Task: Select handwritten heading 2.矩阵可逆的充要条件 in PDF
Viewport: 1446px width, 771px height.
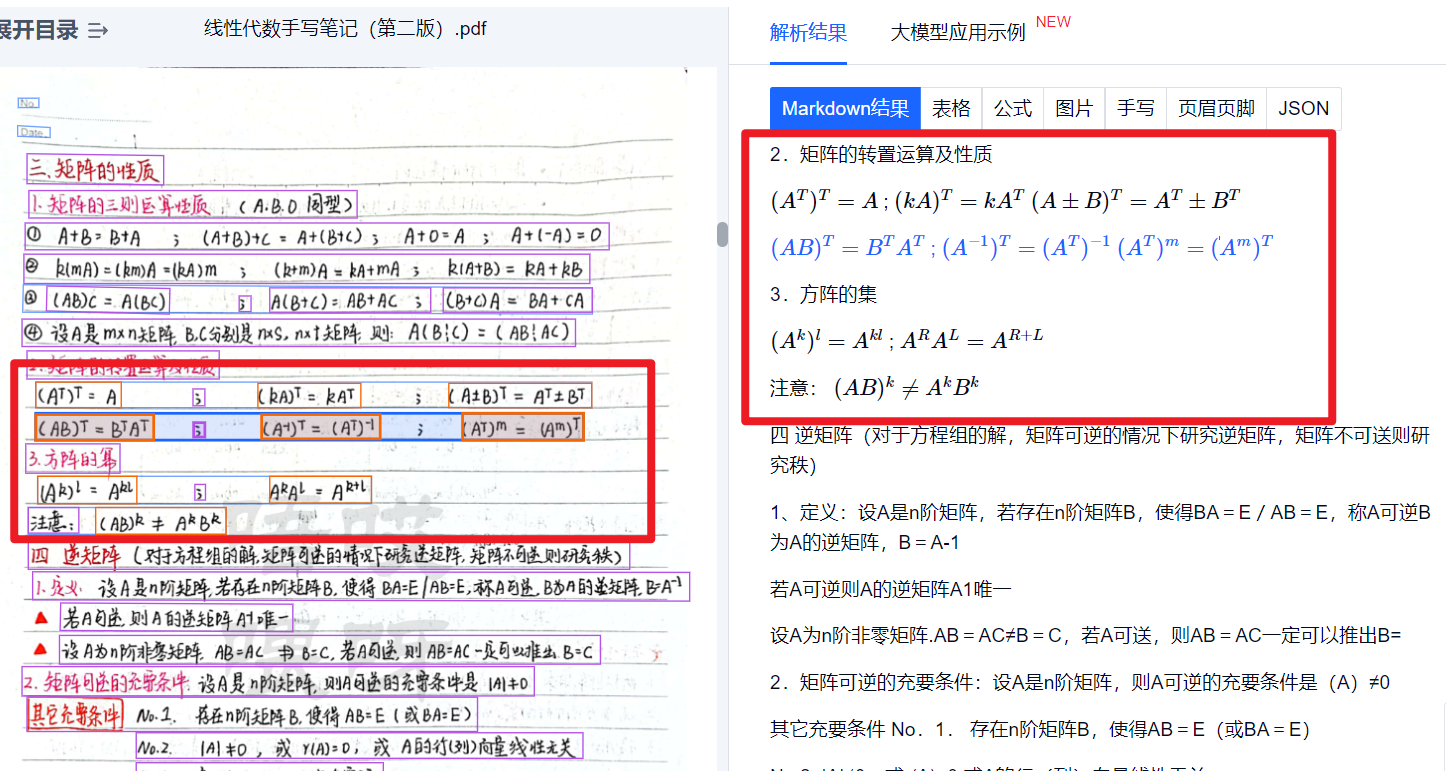Action: 278,682
